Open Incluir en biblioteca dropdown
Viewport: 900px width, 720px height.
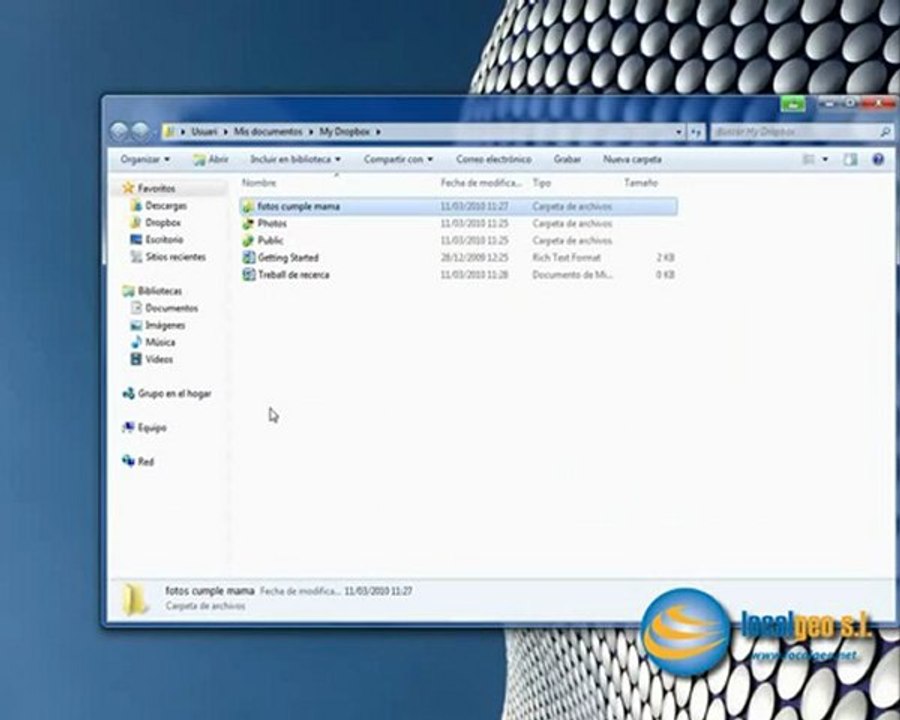295,159
